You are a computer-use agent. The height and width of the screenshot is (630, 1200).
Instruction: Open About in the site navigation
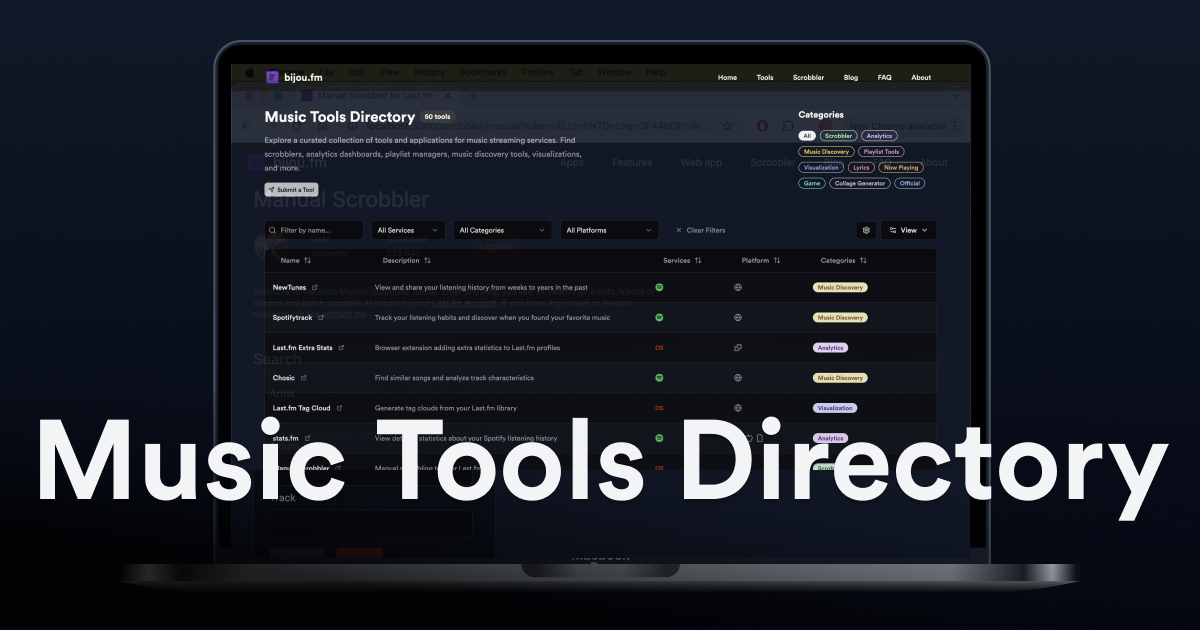(921, 77)
